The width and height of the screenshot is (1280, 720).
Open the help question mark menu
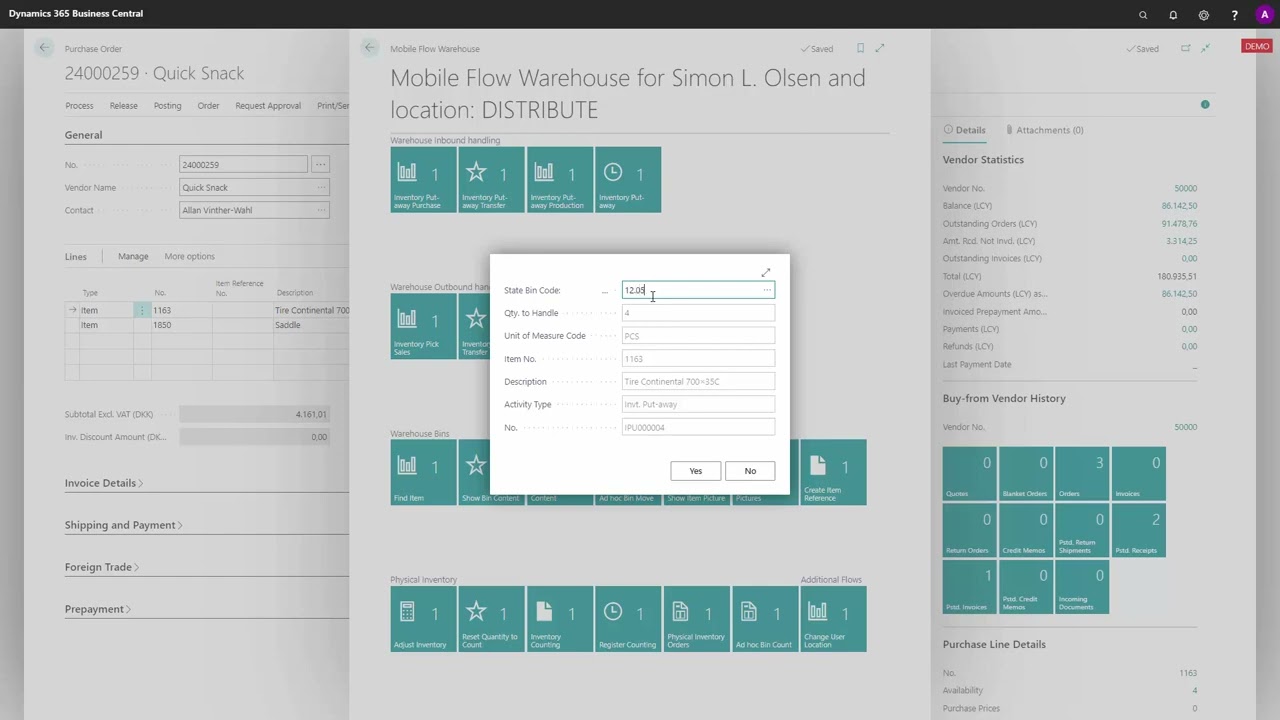1235,15
